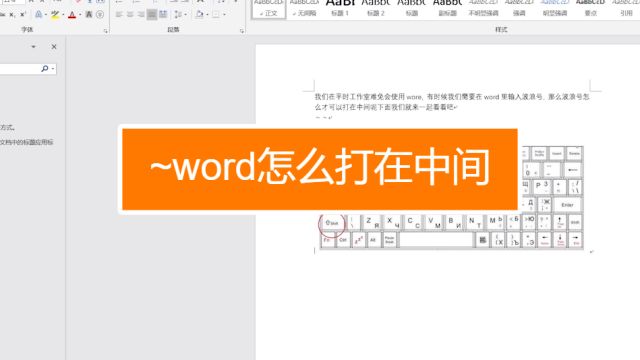Open the paragraph shading color dropdown arrow

point(207,15)
